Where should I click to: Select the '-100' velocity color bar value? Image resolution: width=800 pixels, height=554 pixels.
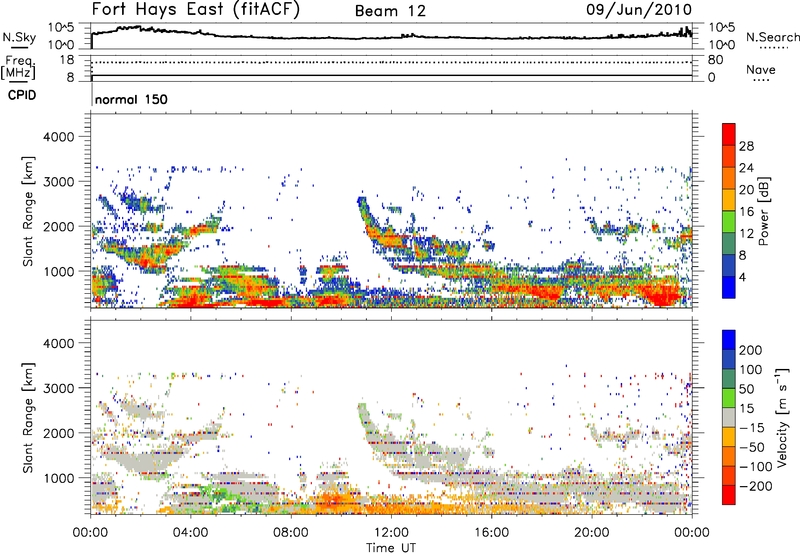755,467
